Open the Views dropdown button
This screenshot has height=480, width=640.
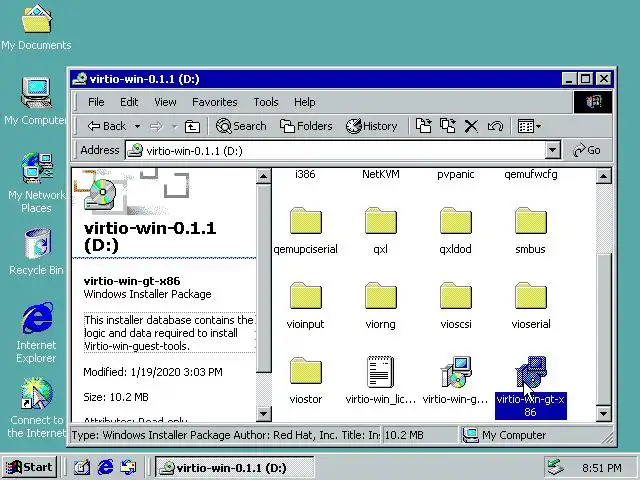coord(529,126)
